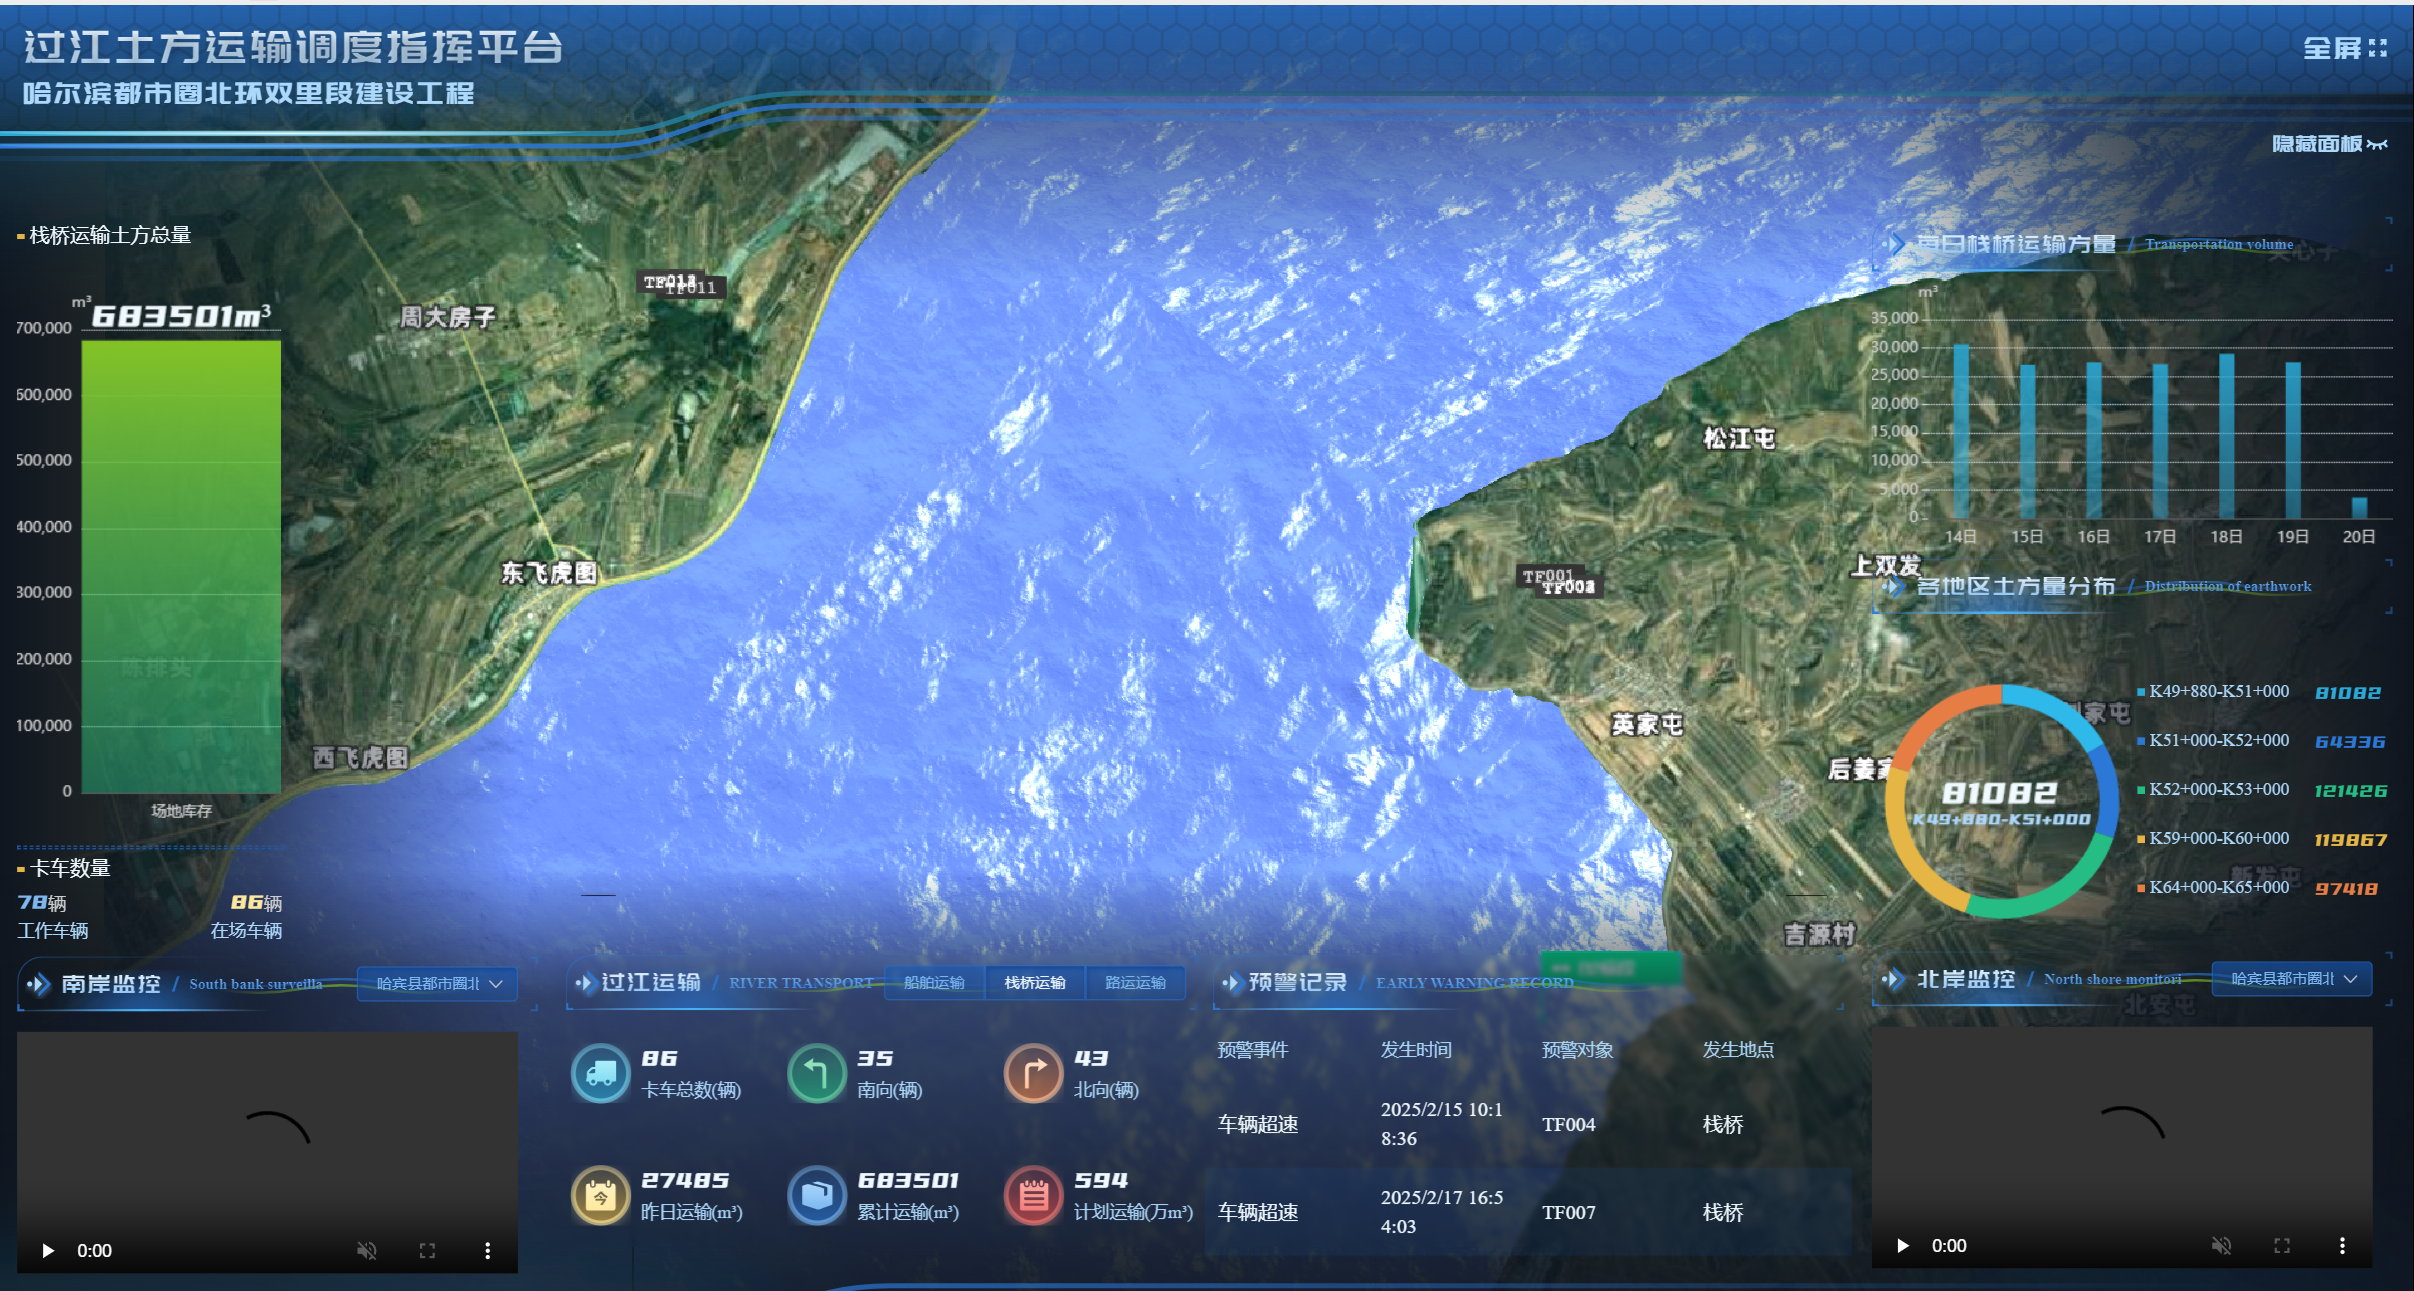Click the 各地区土方量分布 section arrow icon

coord(1892,586)
